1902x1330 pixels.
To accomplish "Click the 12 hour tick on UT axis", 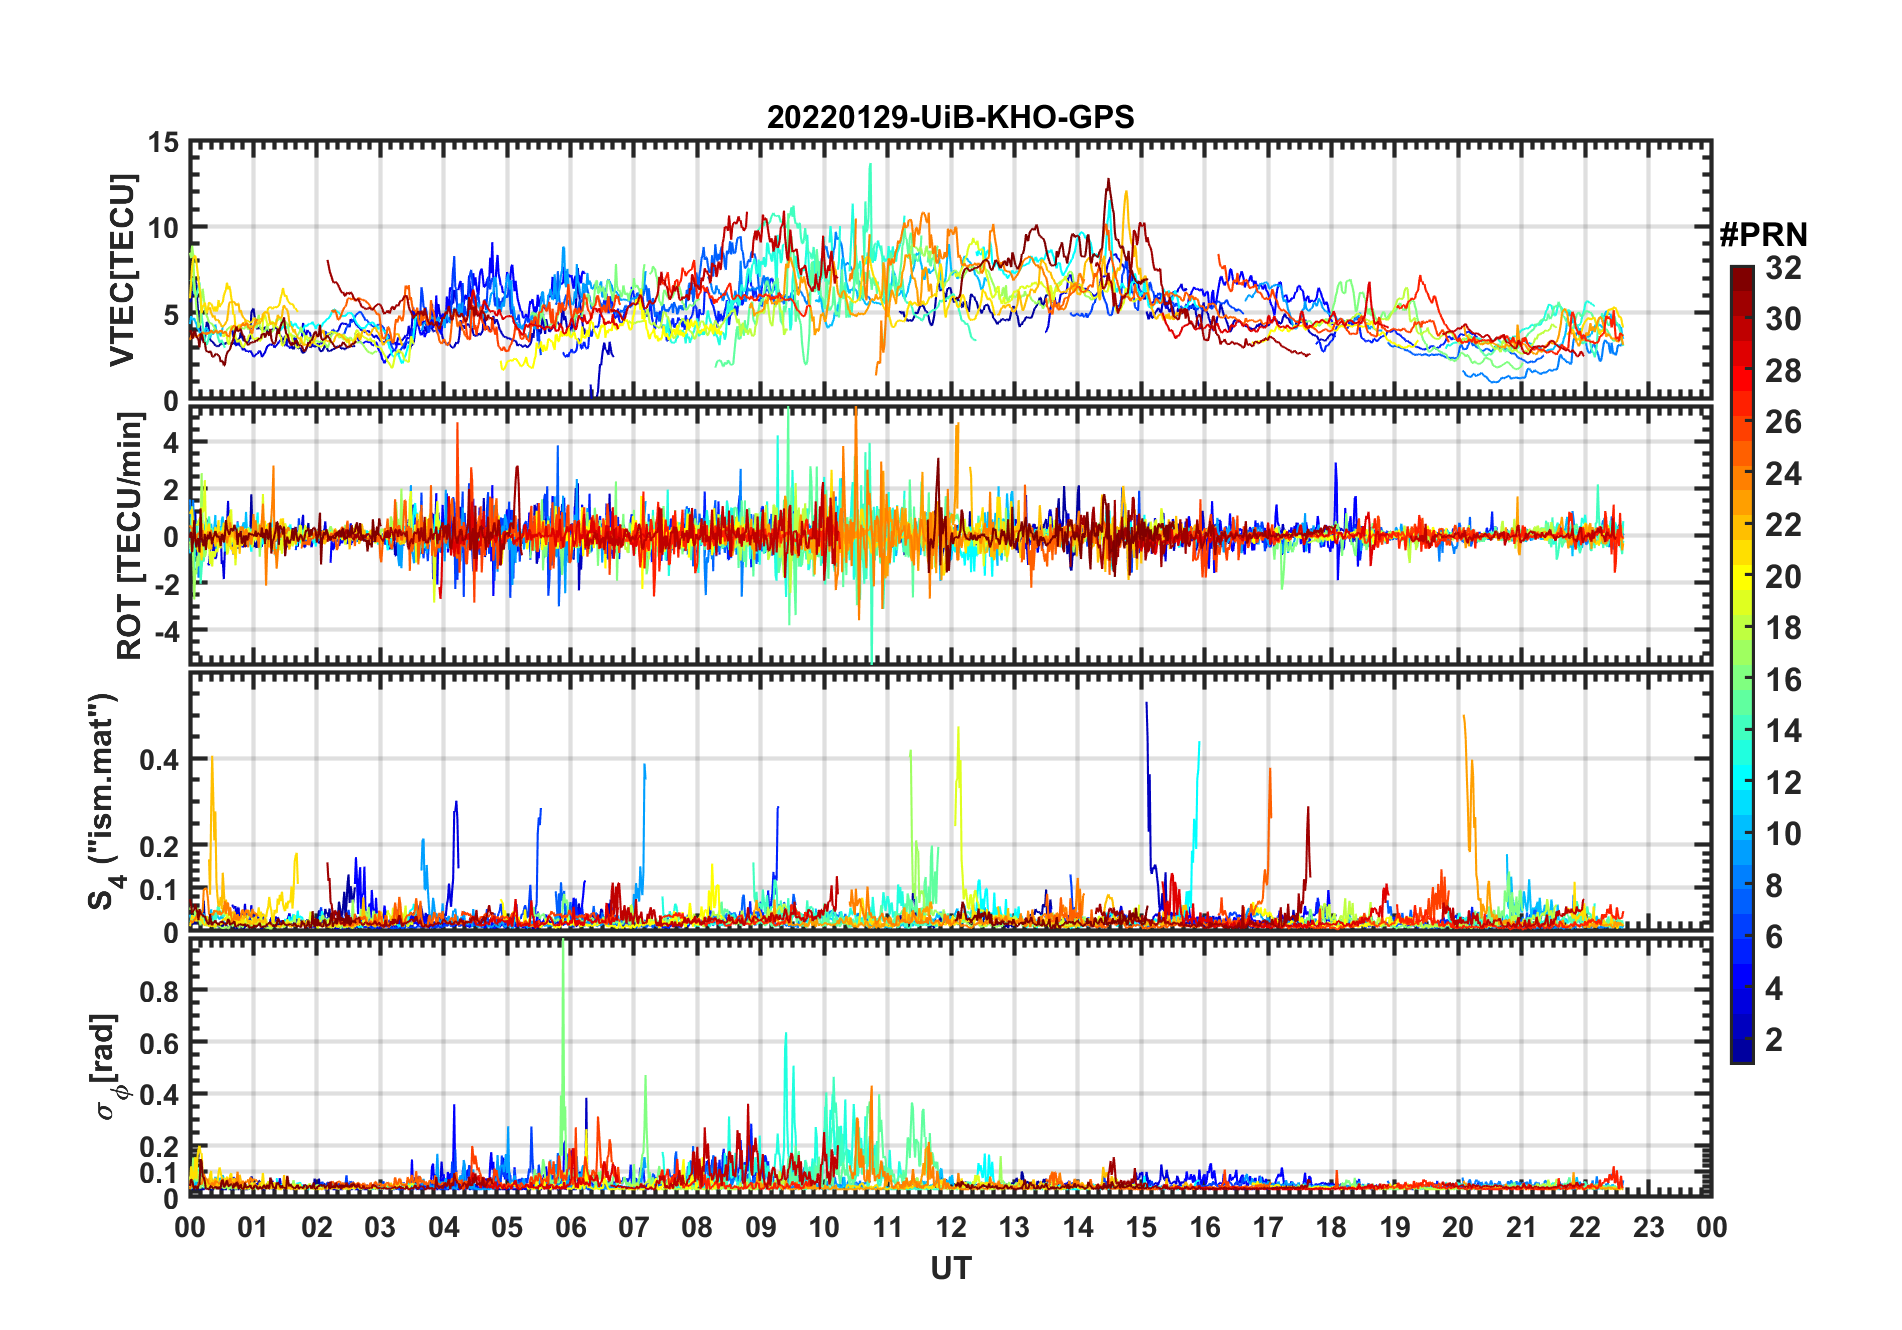I will pyautogui.click(x=950, y=1227).
